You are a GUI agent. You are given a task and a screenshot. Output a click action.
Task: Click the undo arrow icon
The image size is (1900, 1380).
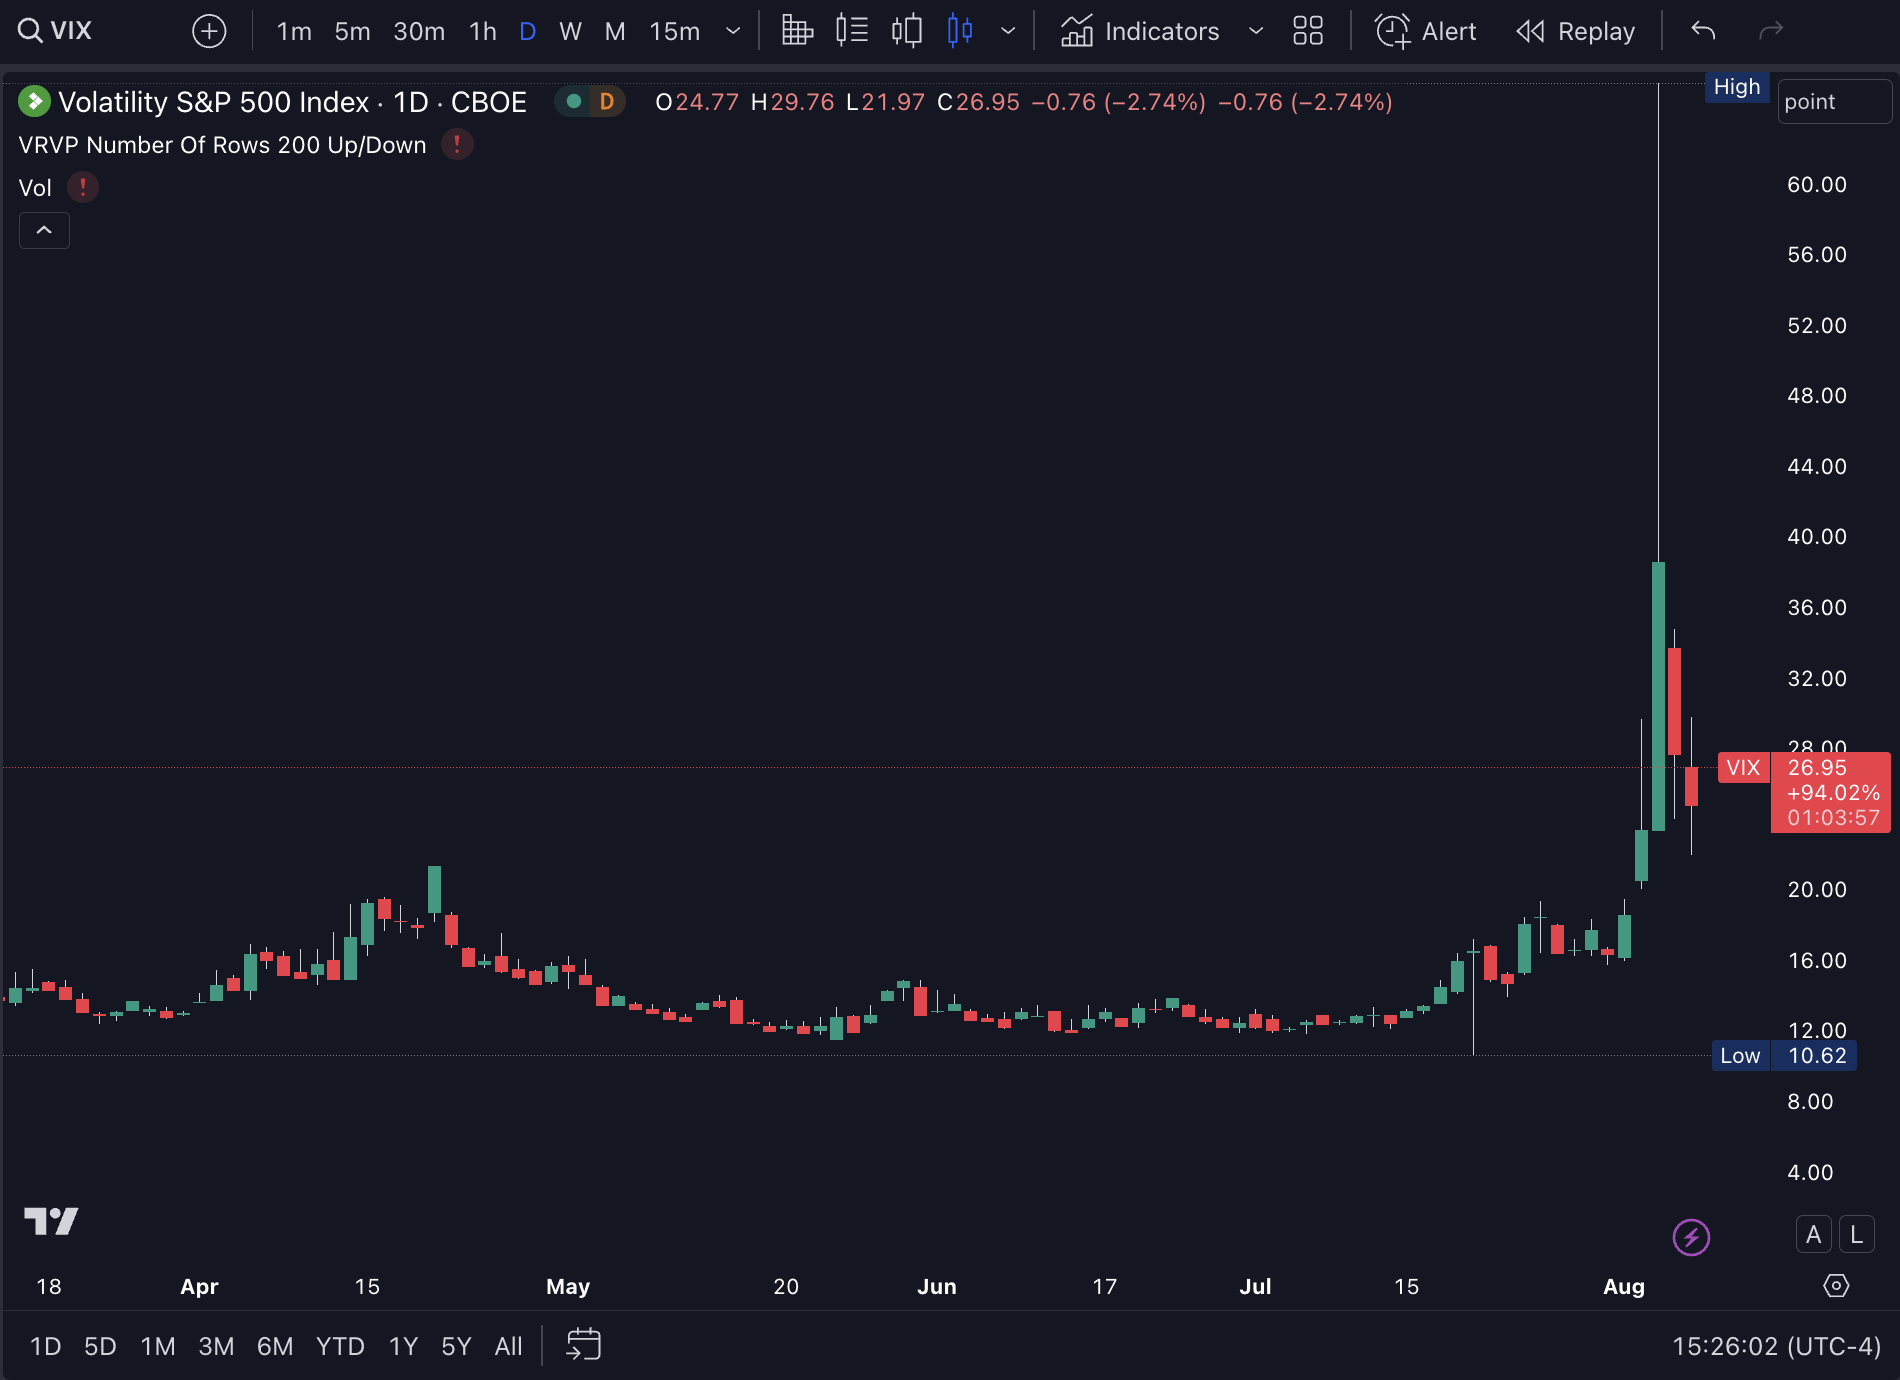(1703, 32)
